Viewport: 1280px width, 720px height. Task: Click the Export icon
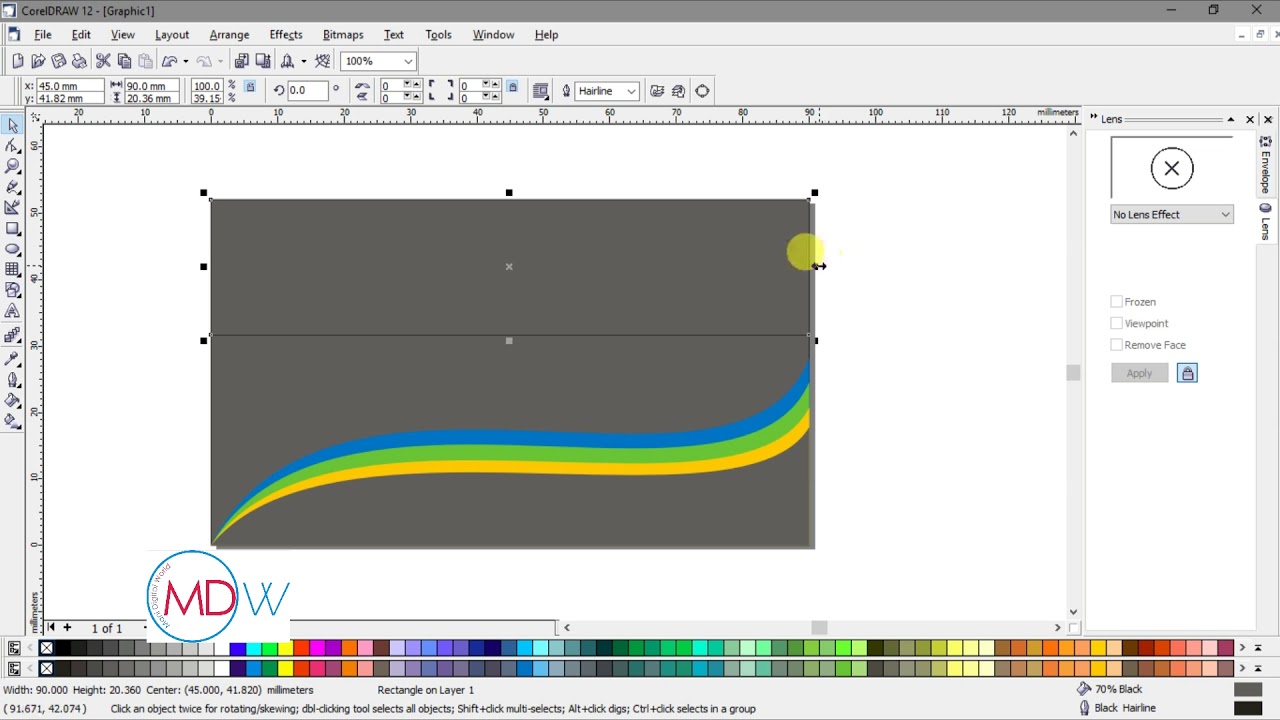[x=263, y=61]
